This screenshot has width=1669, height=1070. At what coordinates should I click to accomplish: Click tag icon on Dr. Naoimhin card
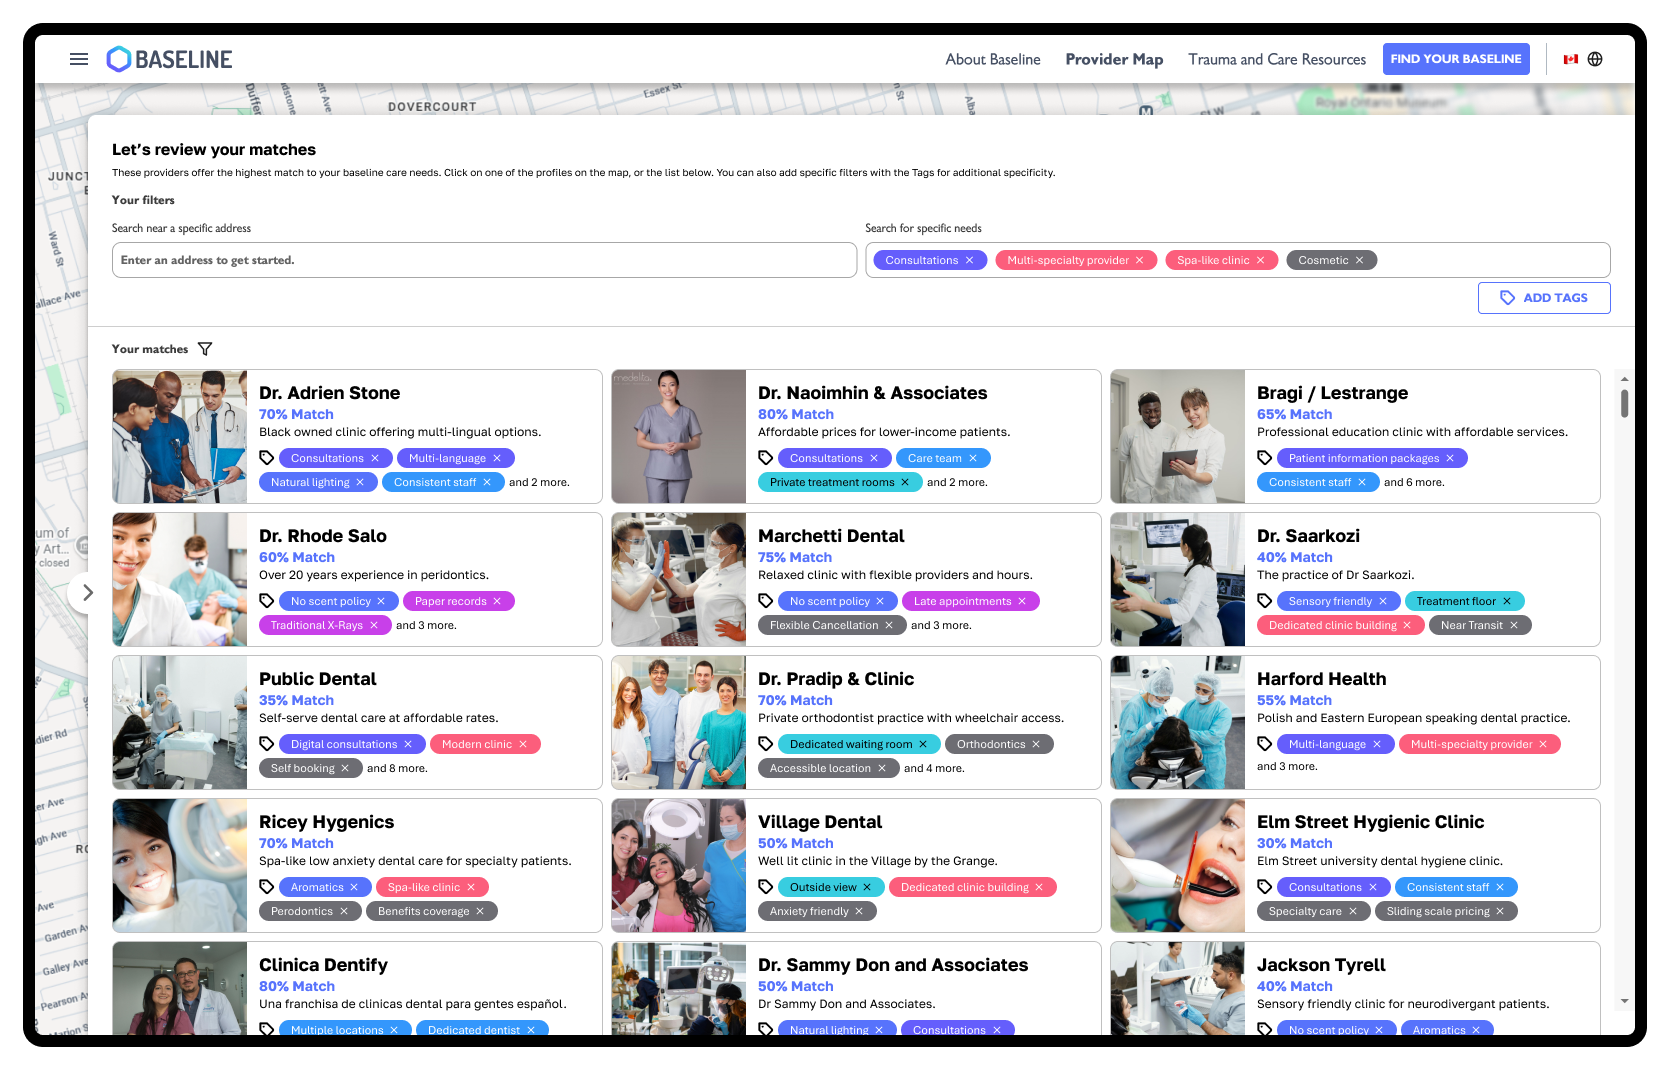coord(766,458)
